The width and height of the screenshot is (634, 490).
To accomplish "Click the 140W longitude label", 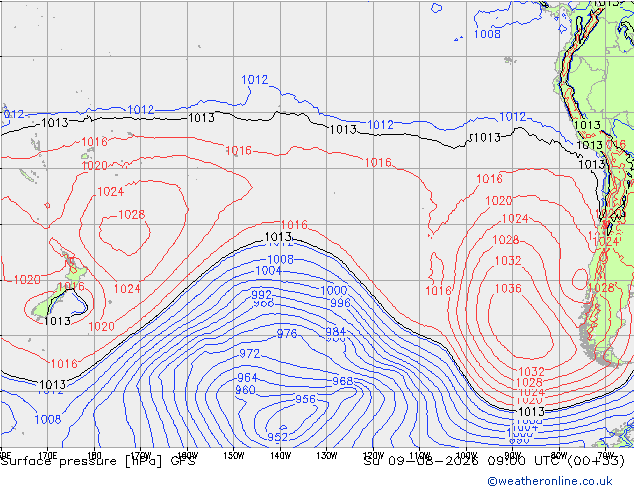I will click(281, 455).
